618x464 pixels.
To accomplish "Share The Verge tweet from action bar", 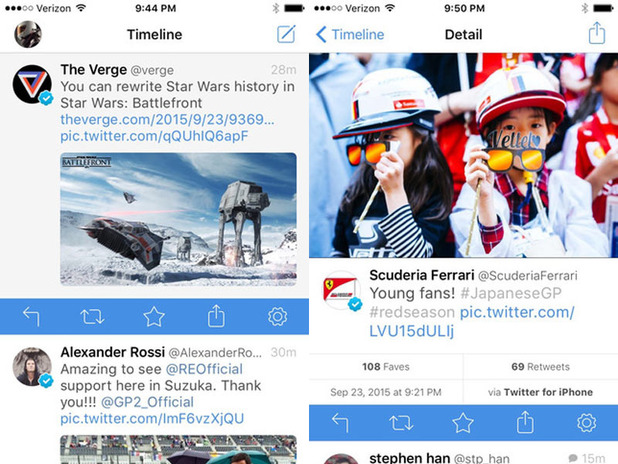I will point(216,315).
